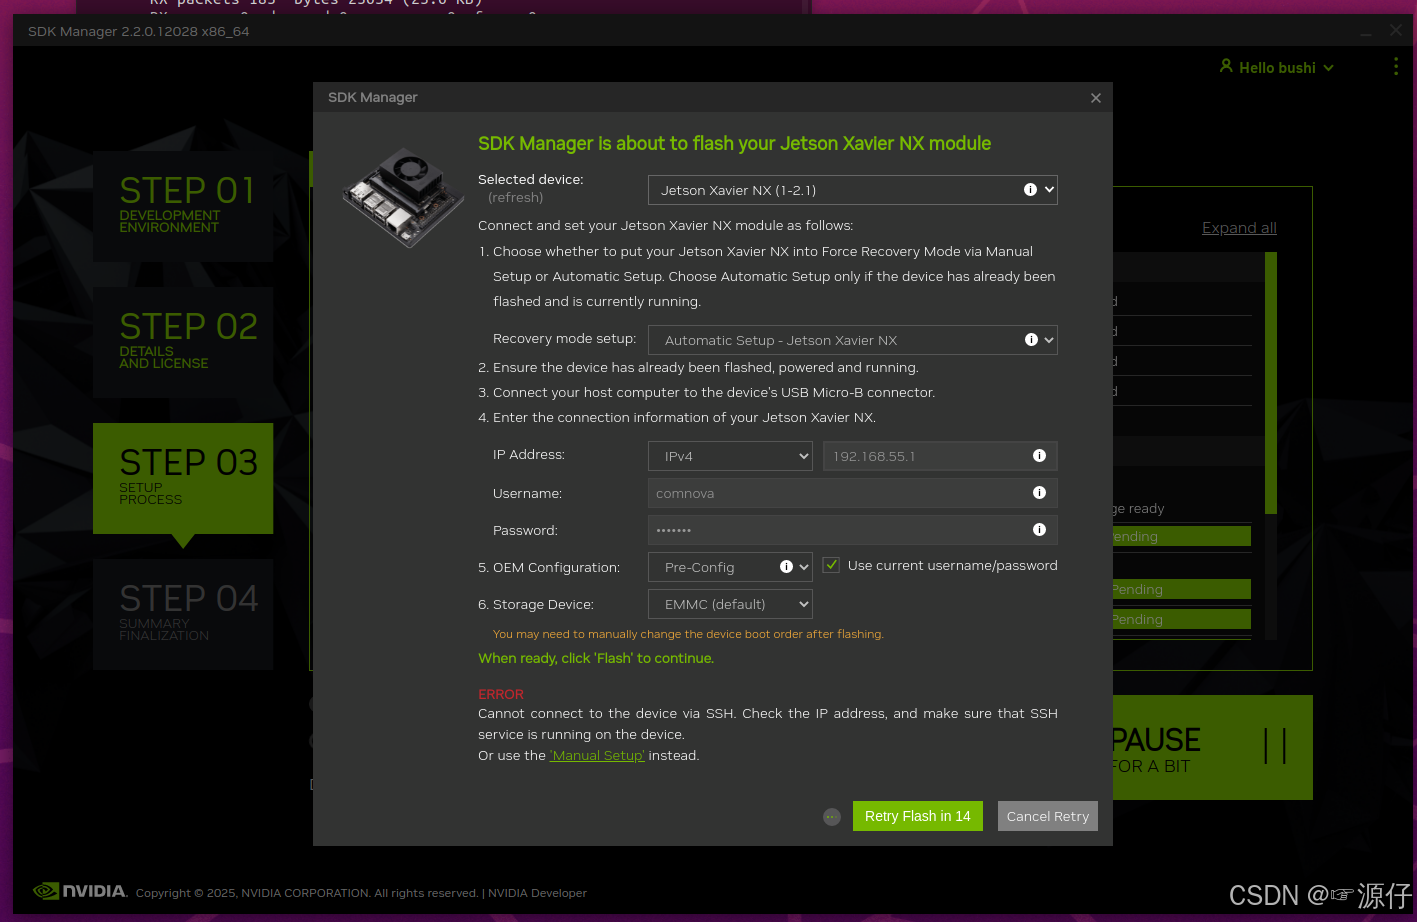Toggle Use current username/password checkbox
Viewport: 1417px width, 922px height.
[831, 565]
